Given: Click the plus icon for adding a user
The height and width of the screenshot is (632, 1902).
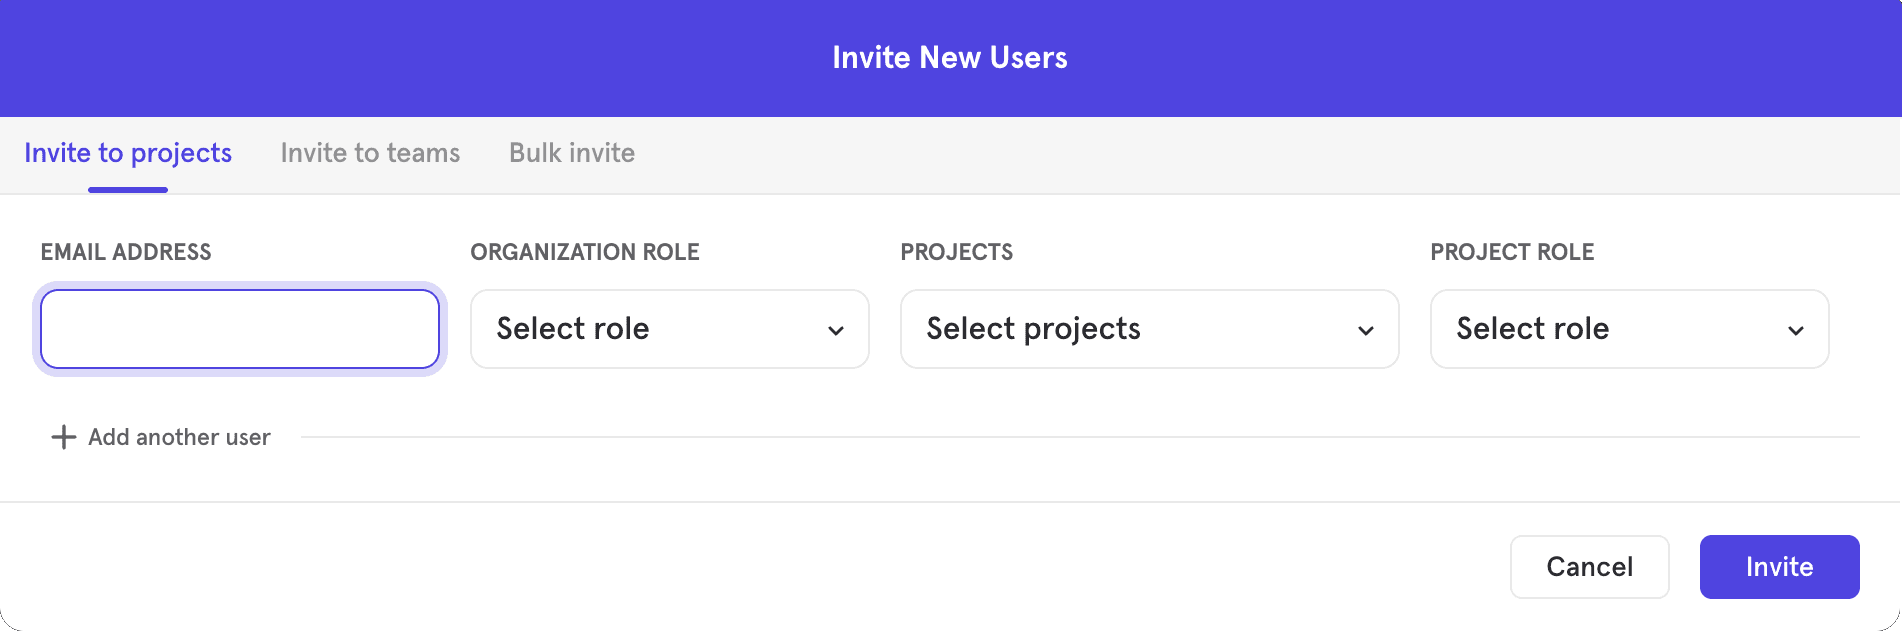Looking at the screenshot, I should pyautogui.click(x=63, y=437).
